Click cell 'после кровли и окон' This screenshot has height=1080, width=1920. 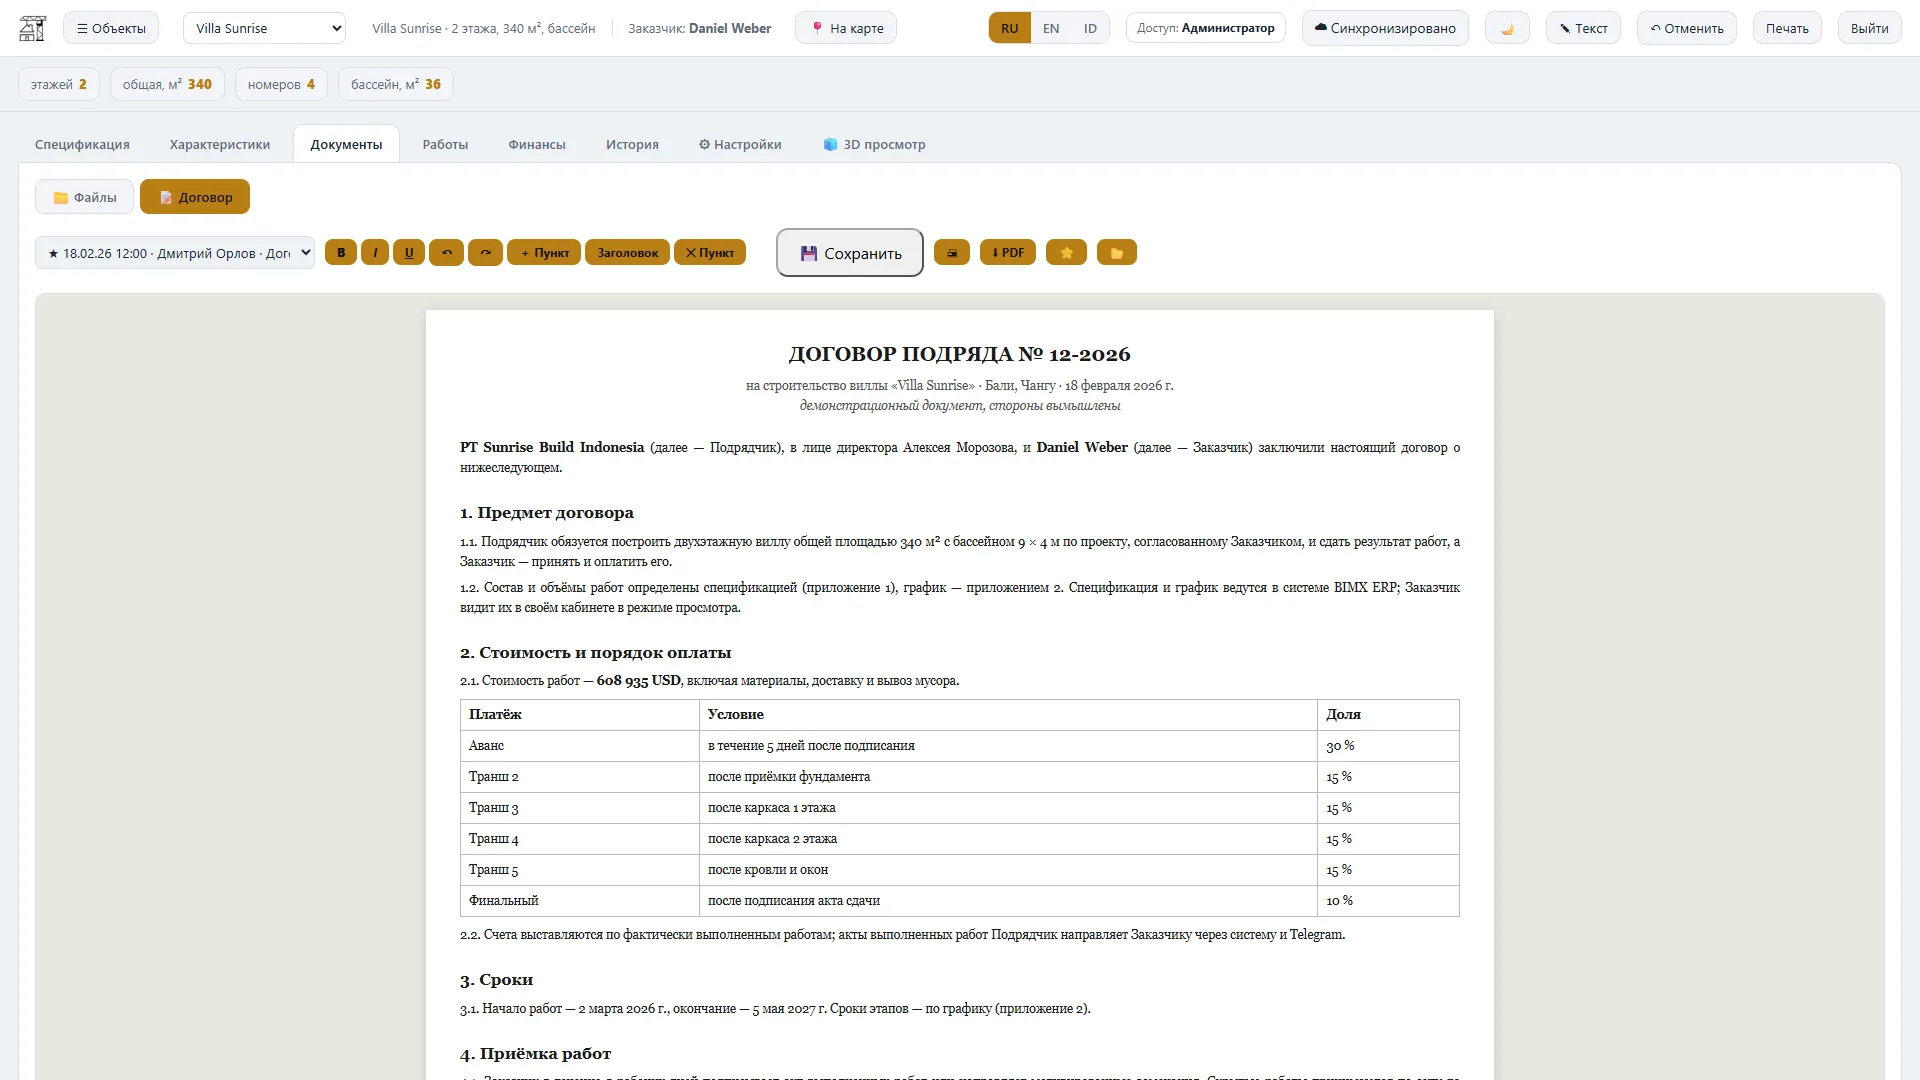coord(1008,870)
